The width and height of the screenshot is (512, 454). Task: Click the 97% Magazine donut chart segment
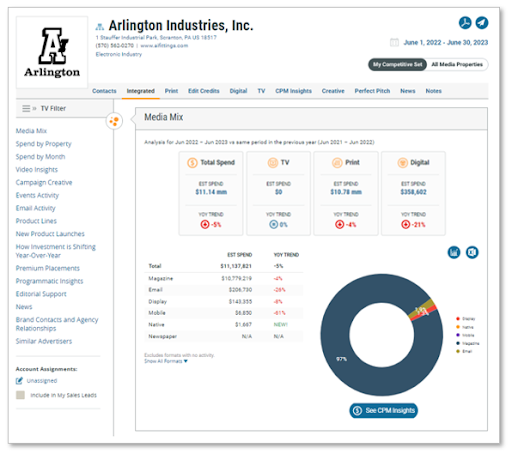341,359
